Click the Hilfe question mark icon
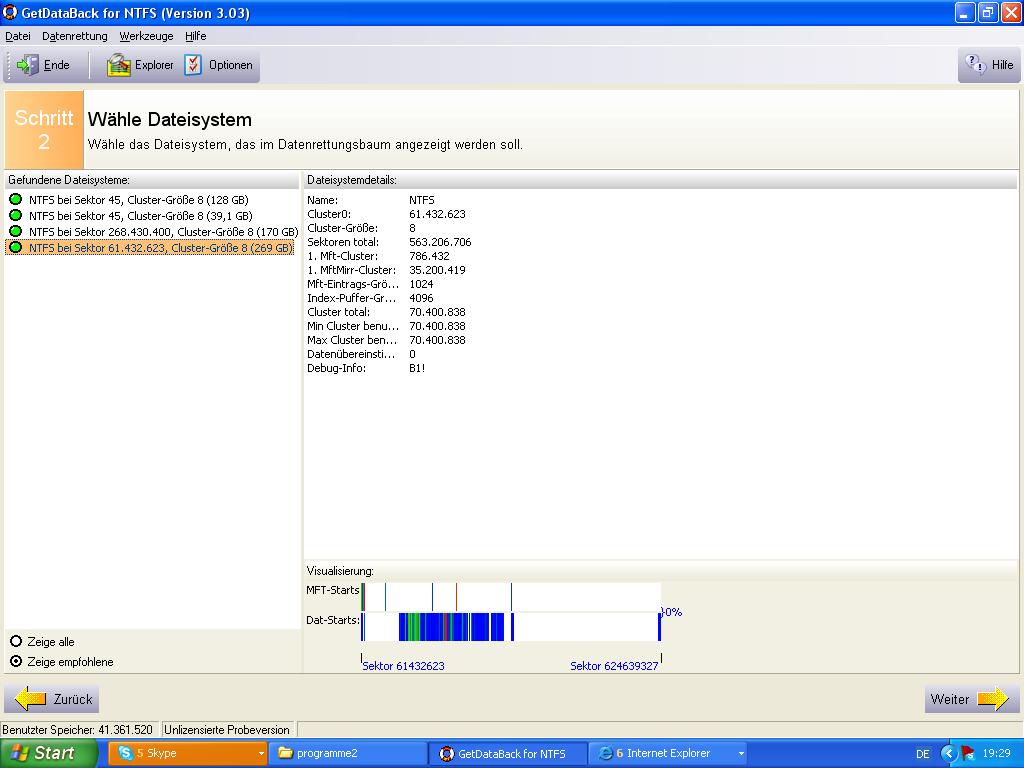 (x=976, y=64)
